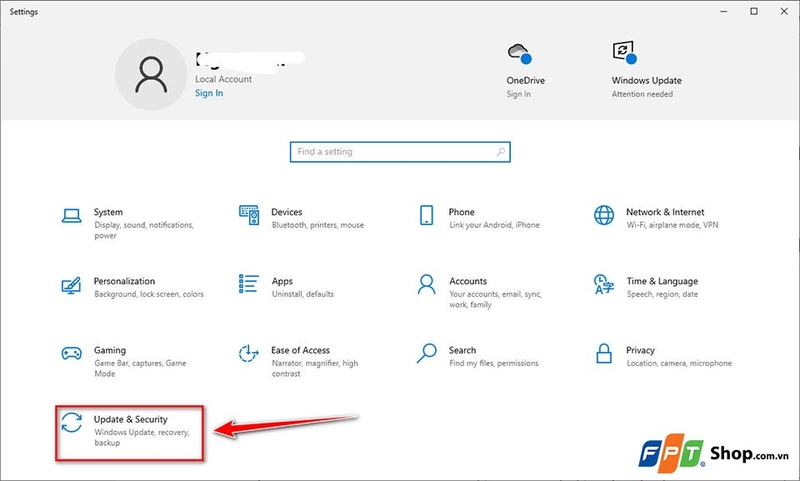Image resolution: width=800 pixels, height=481 pixels.
Task: Open the Personalization title
Action: pos(124,281)
